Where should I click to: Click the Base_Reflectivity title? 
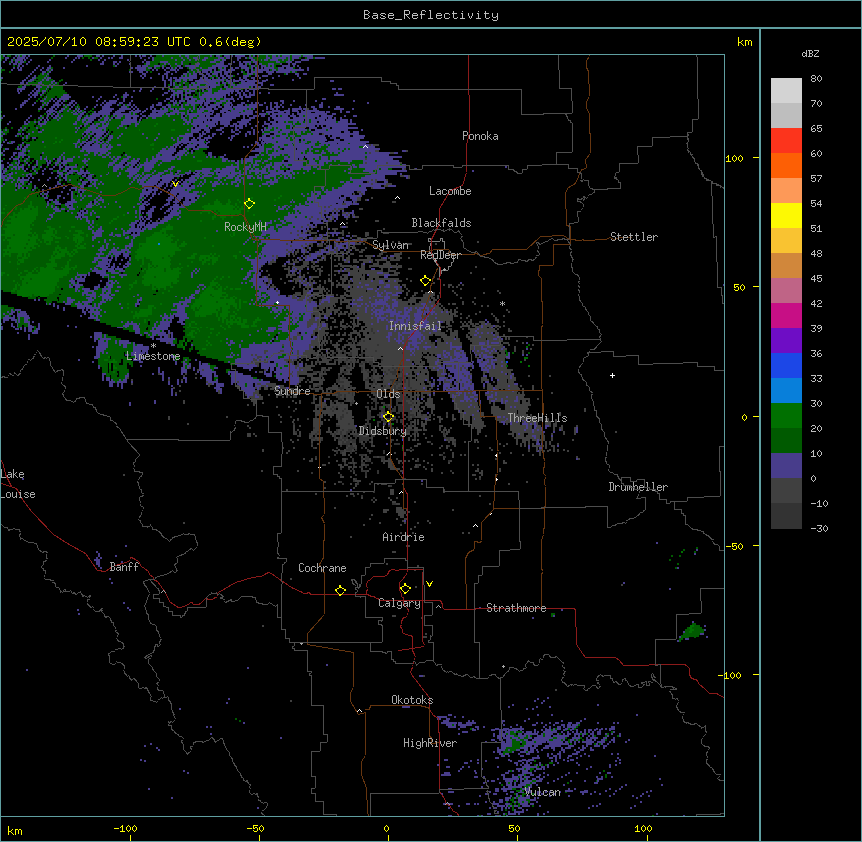pyautogui.click(x=431, y=15)
